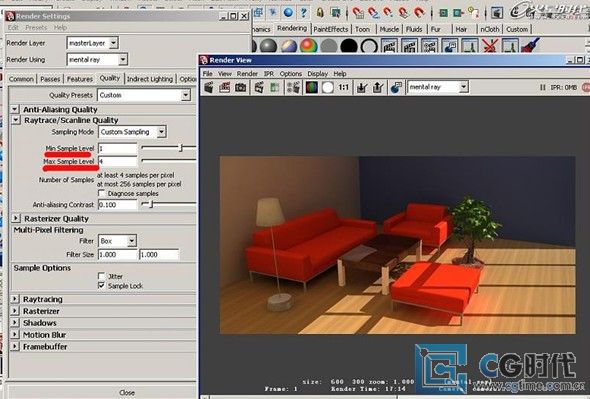Image resolution: width=590 pixels, height=399 pixels.
Task: Click the render region icon
Action: tap(225, 87)
